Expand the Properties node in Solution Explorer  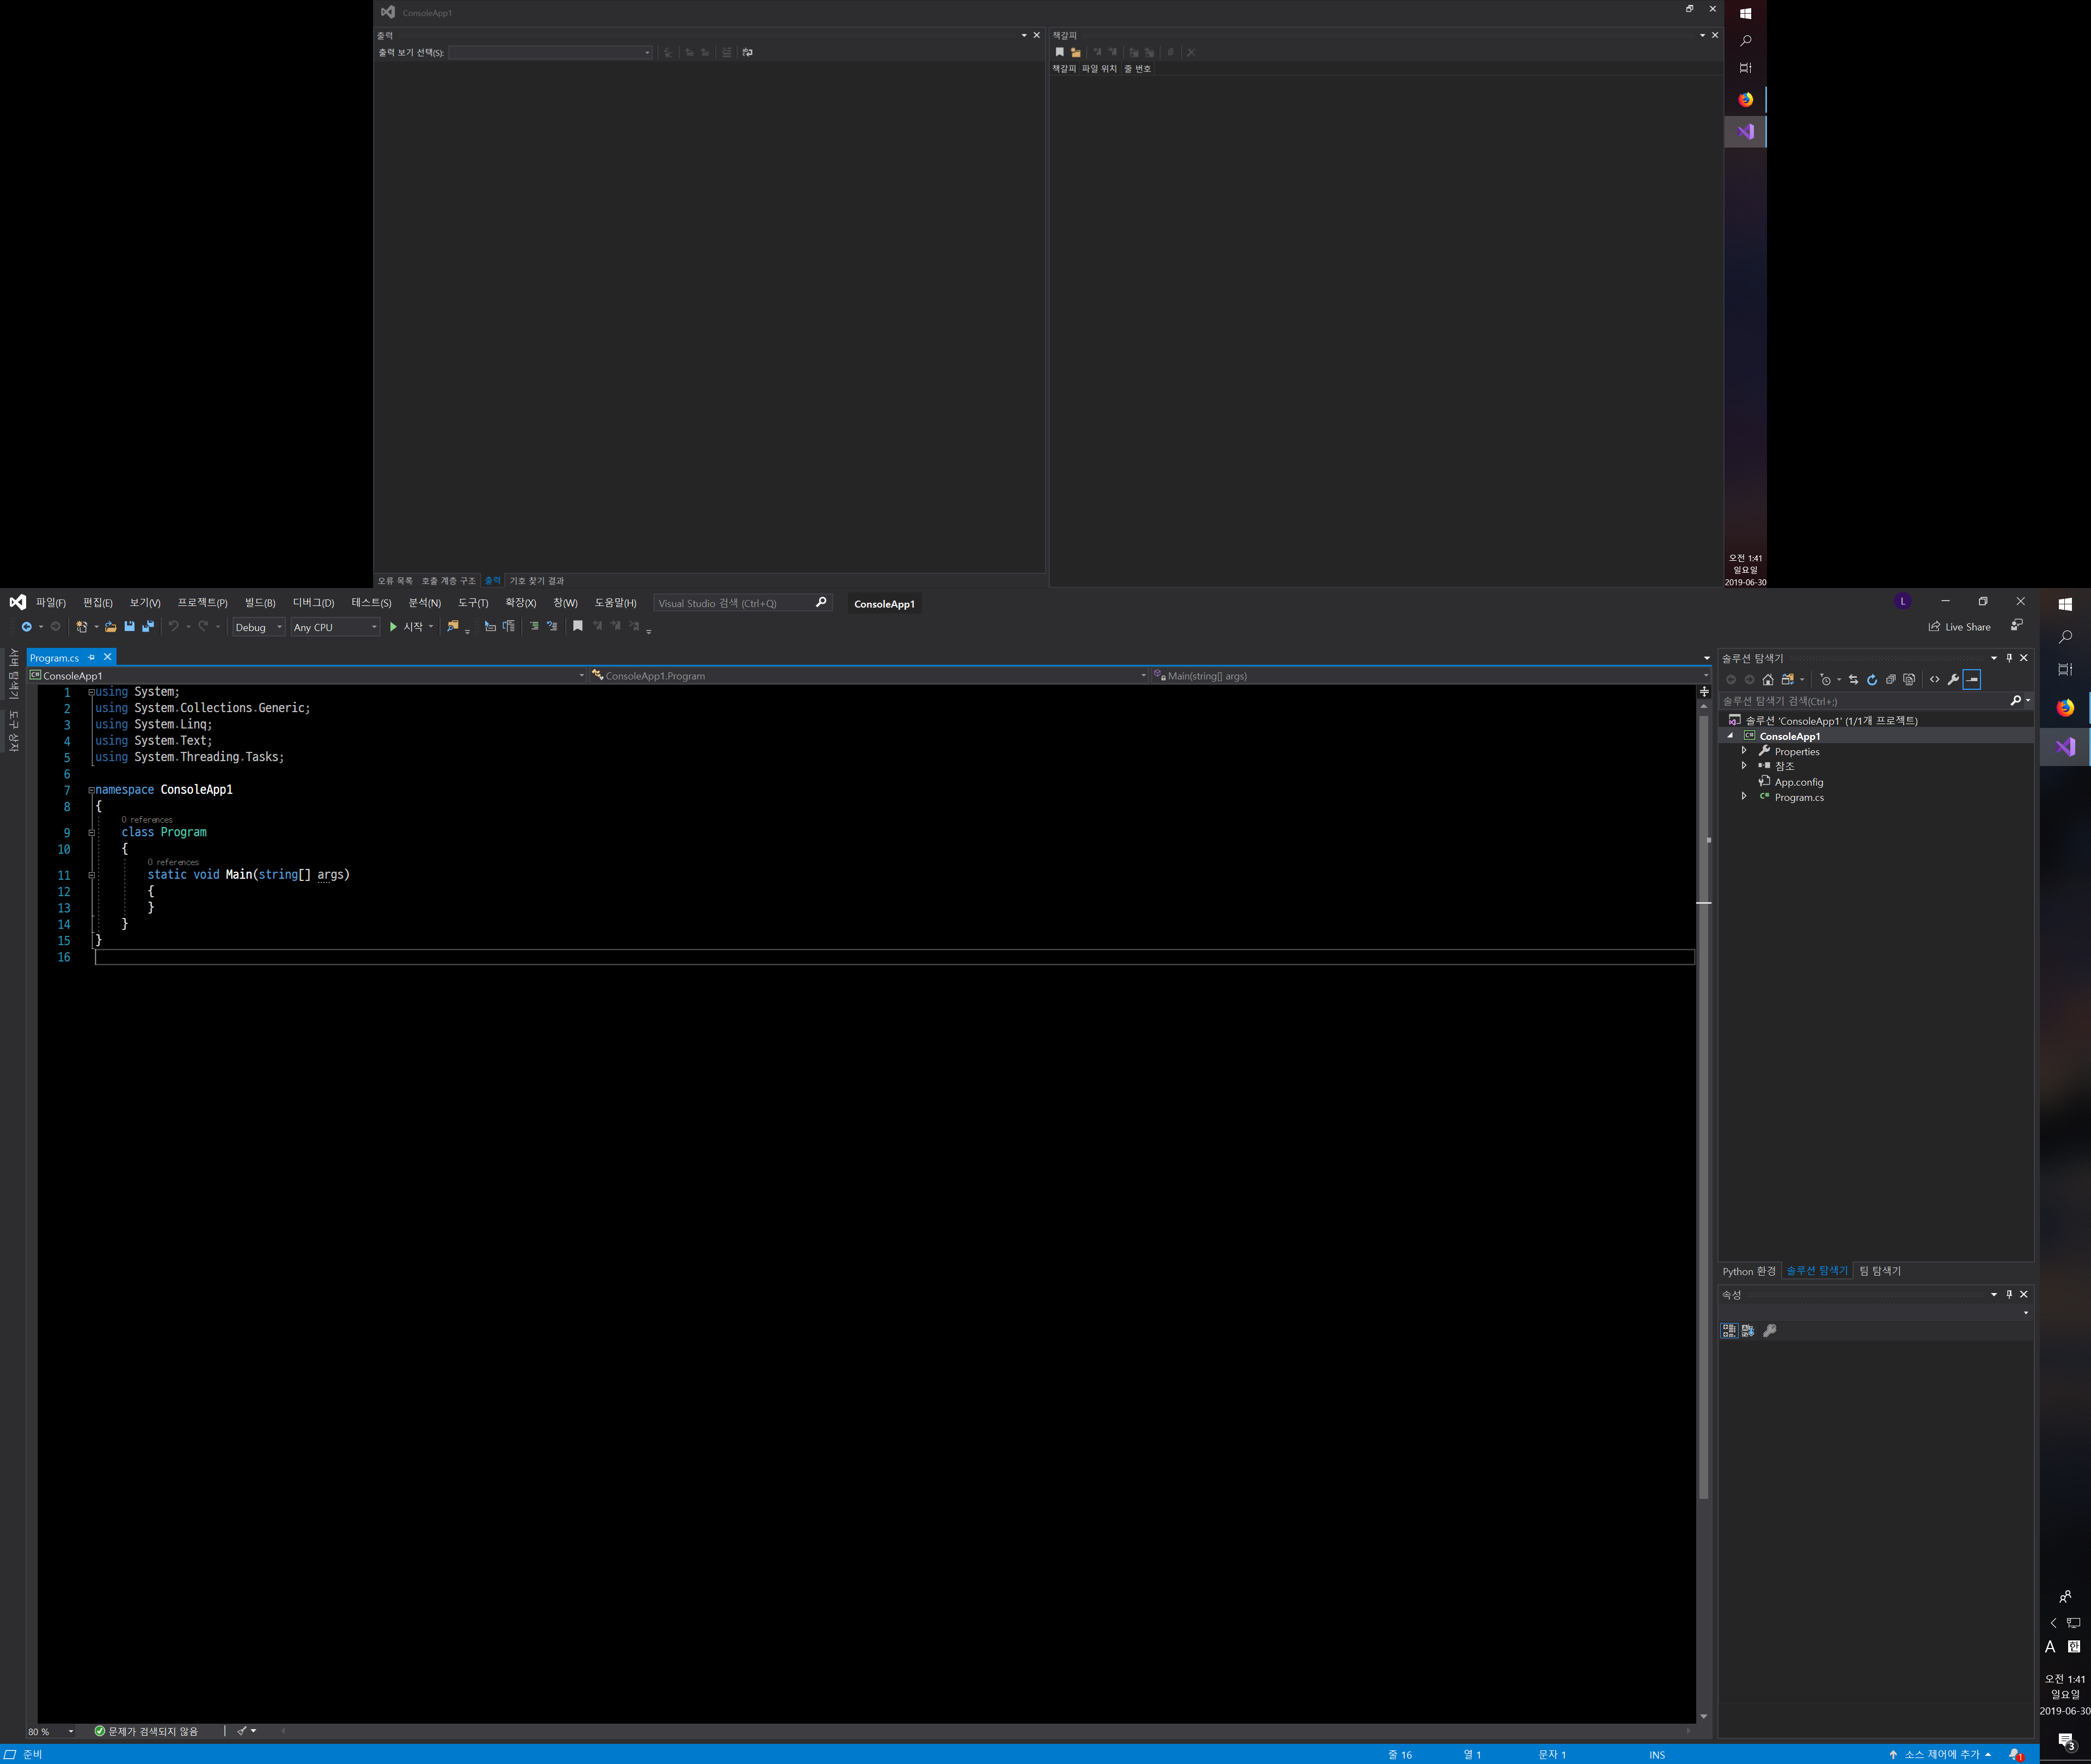[x=1744, y=751]
